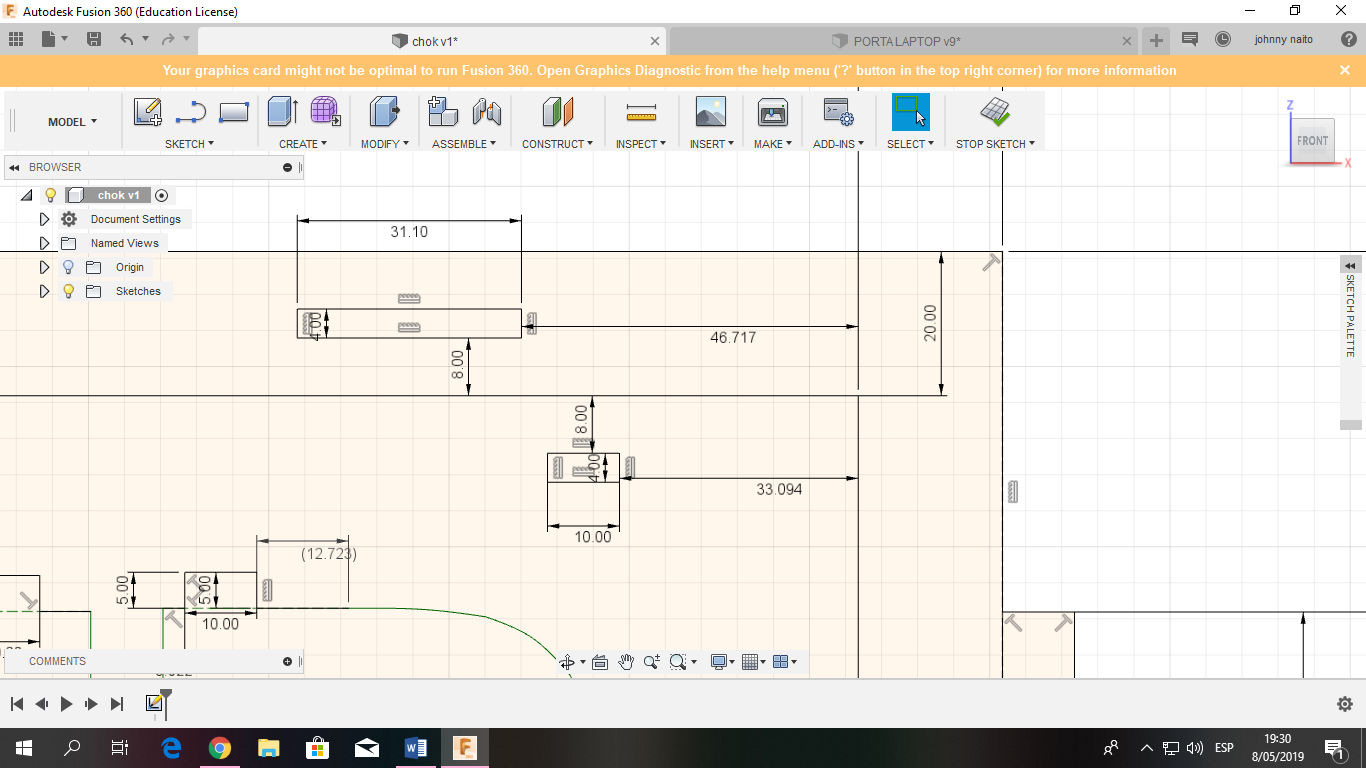Screen dimensions: 1366x768
Task: Open a new design tab
Action: (1156, 41)
